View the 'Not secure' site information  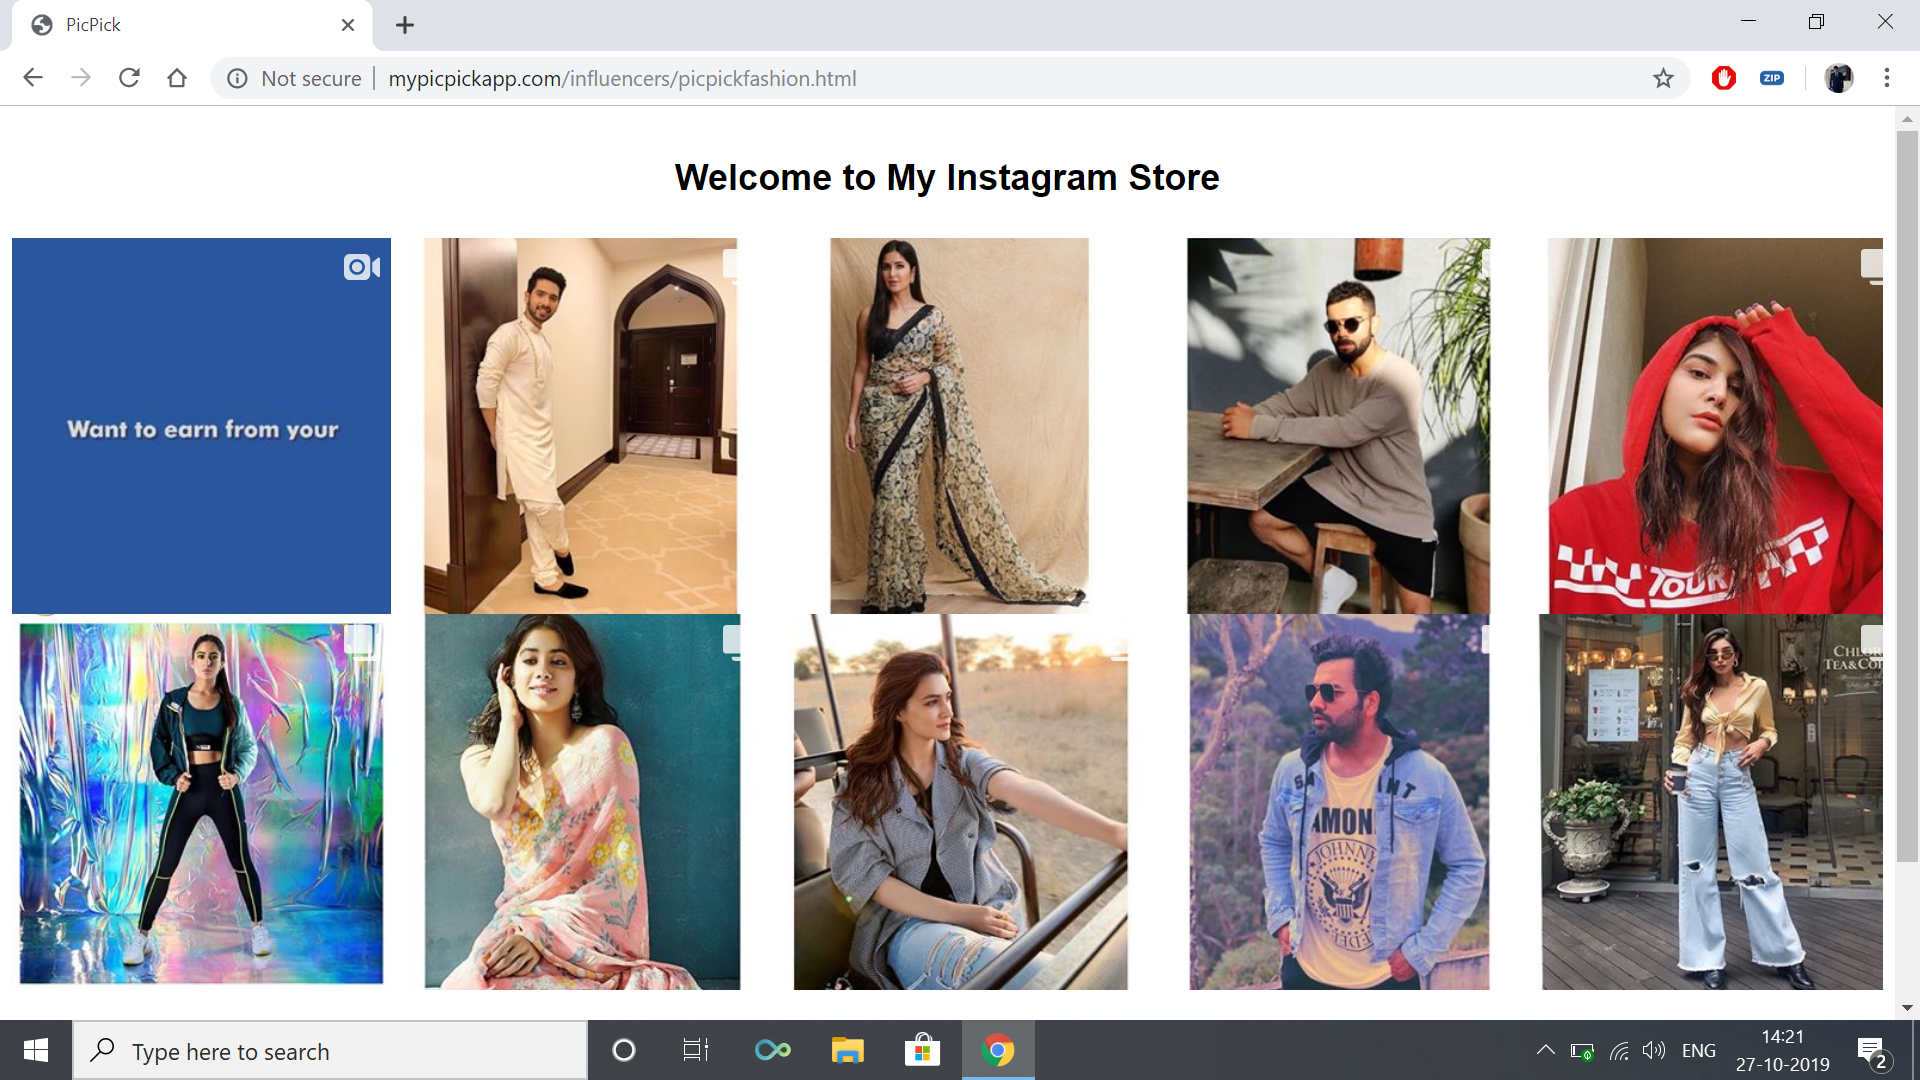click(x=238, y=78)
